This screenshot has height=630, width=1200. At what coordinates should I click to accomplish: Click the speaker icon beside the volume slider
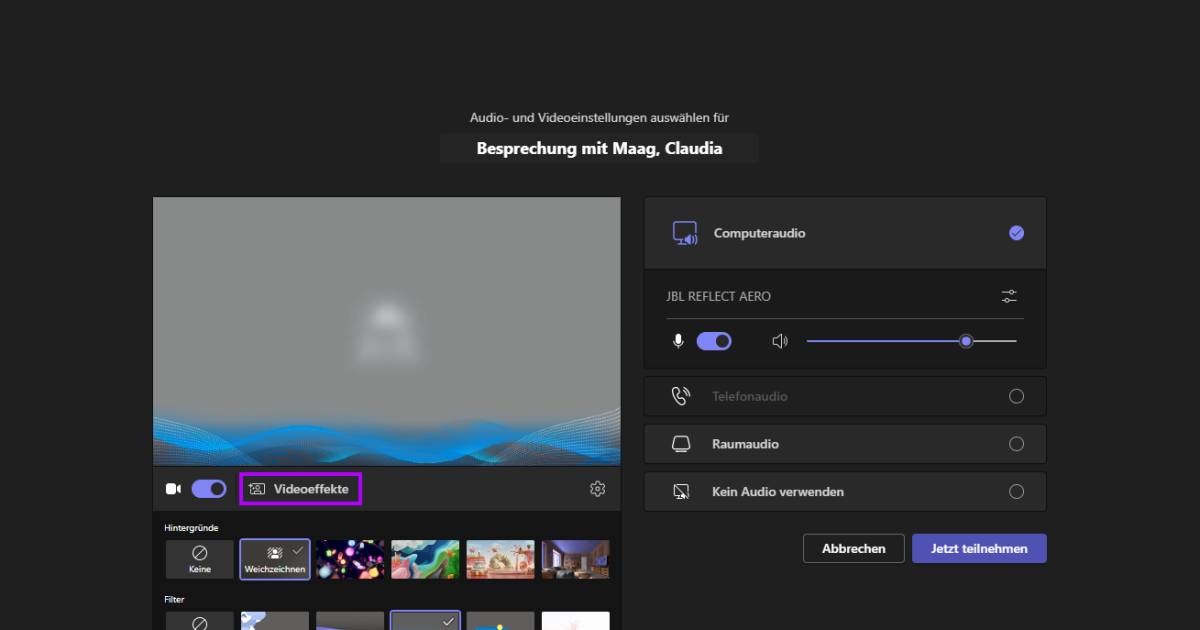click(779, 340)
